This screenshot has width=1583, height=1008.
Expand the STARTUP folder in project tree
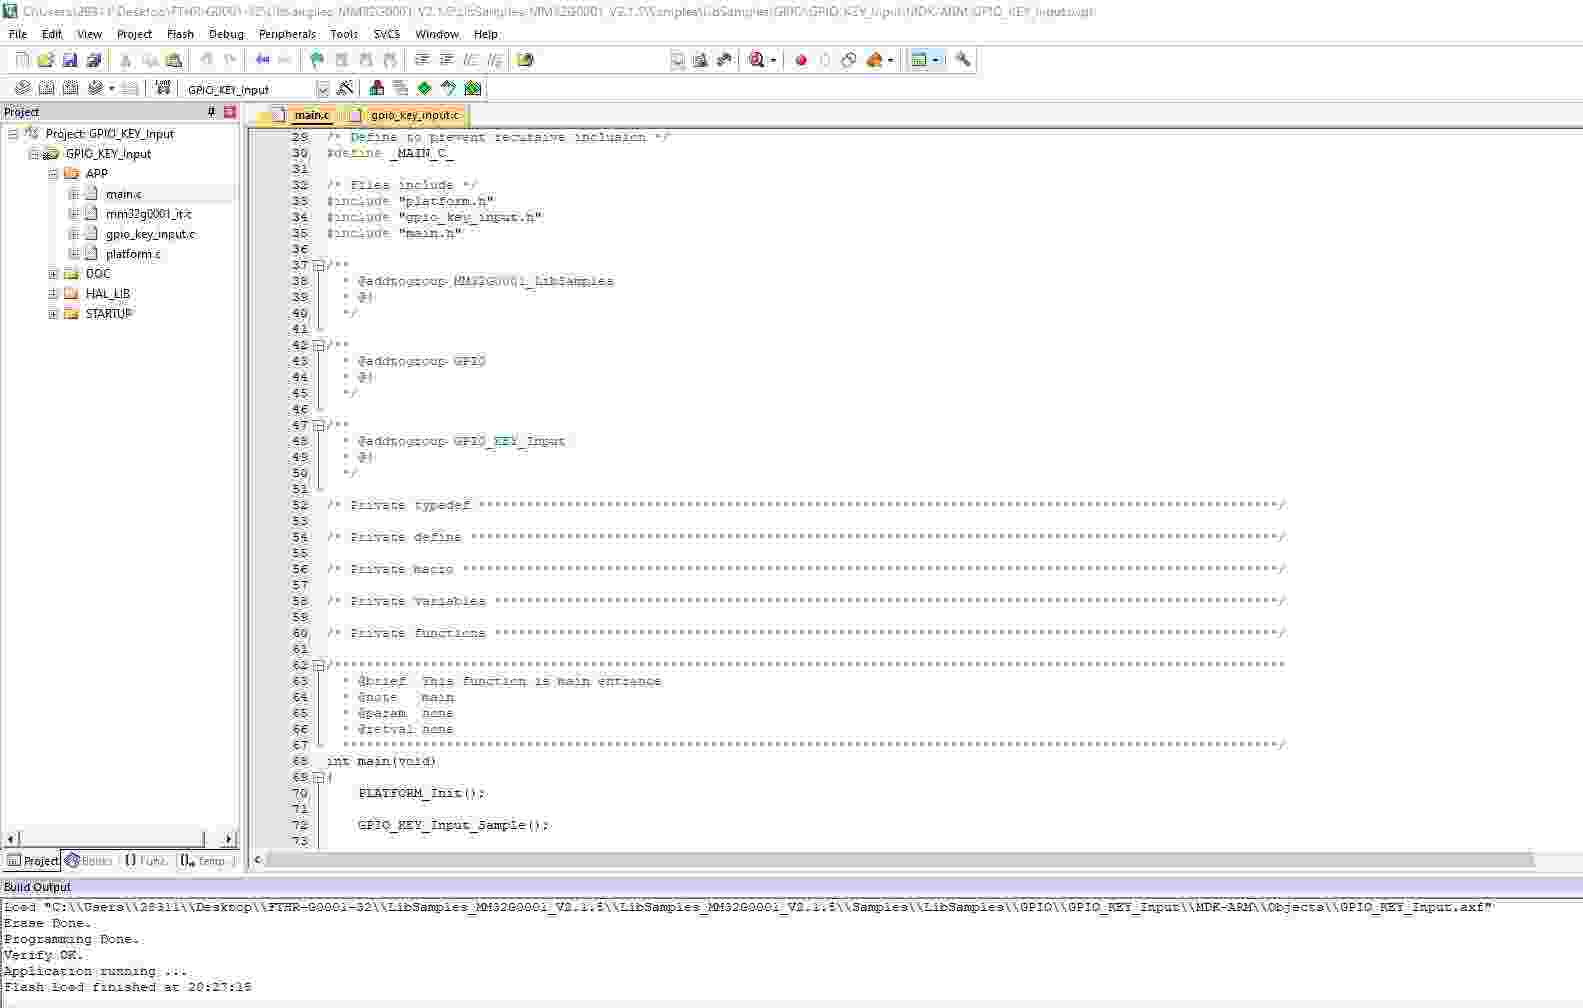click(x=53, y=314)
